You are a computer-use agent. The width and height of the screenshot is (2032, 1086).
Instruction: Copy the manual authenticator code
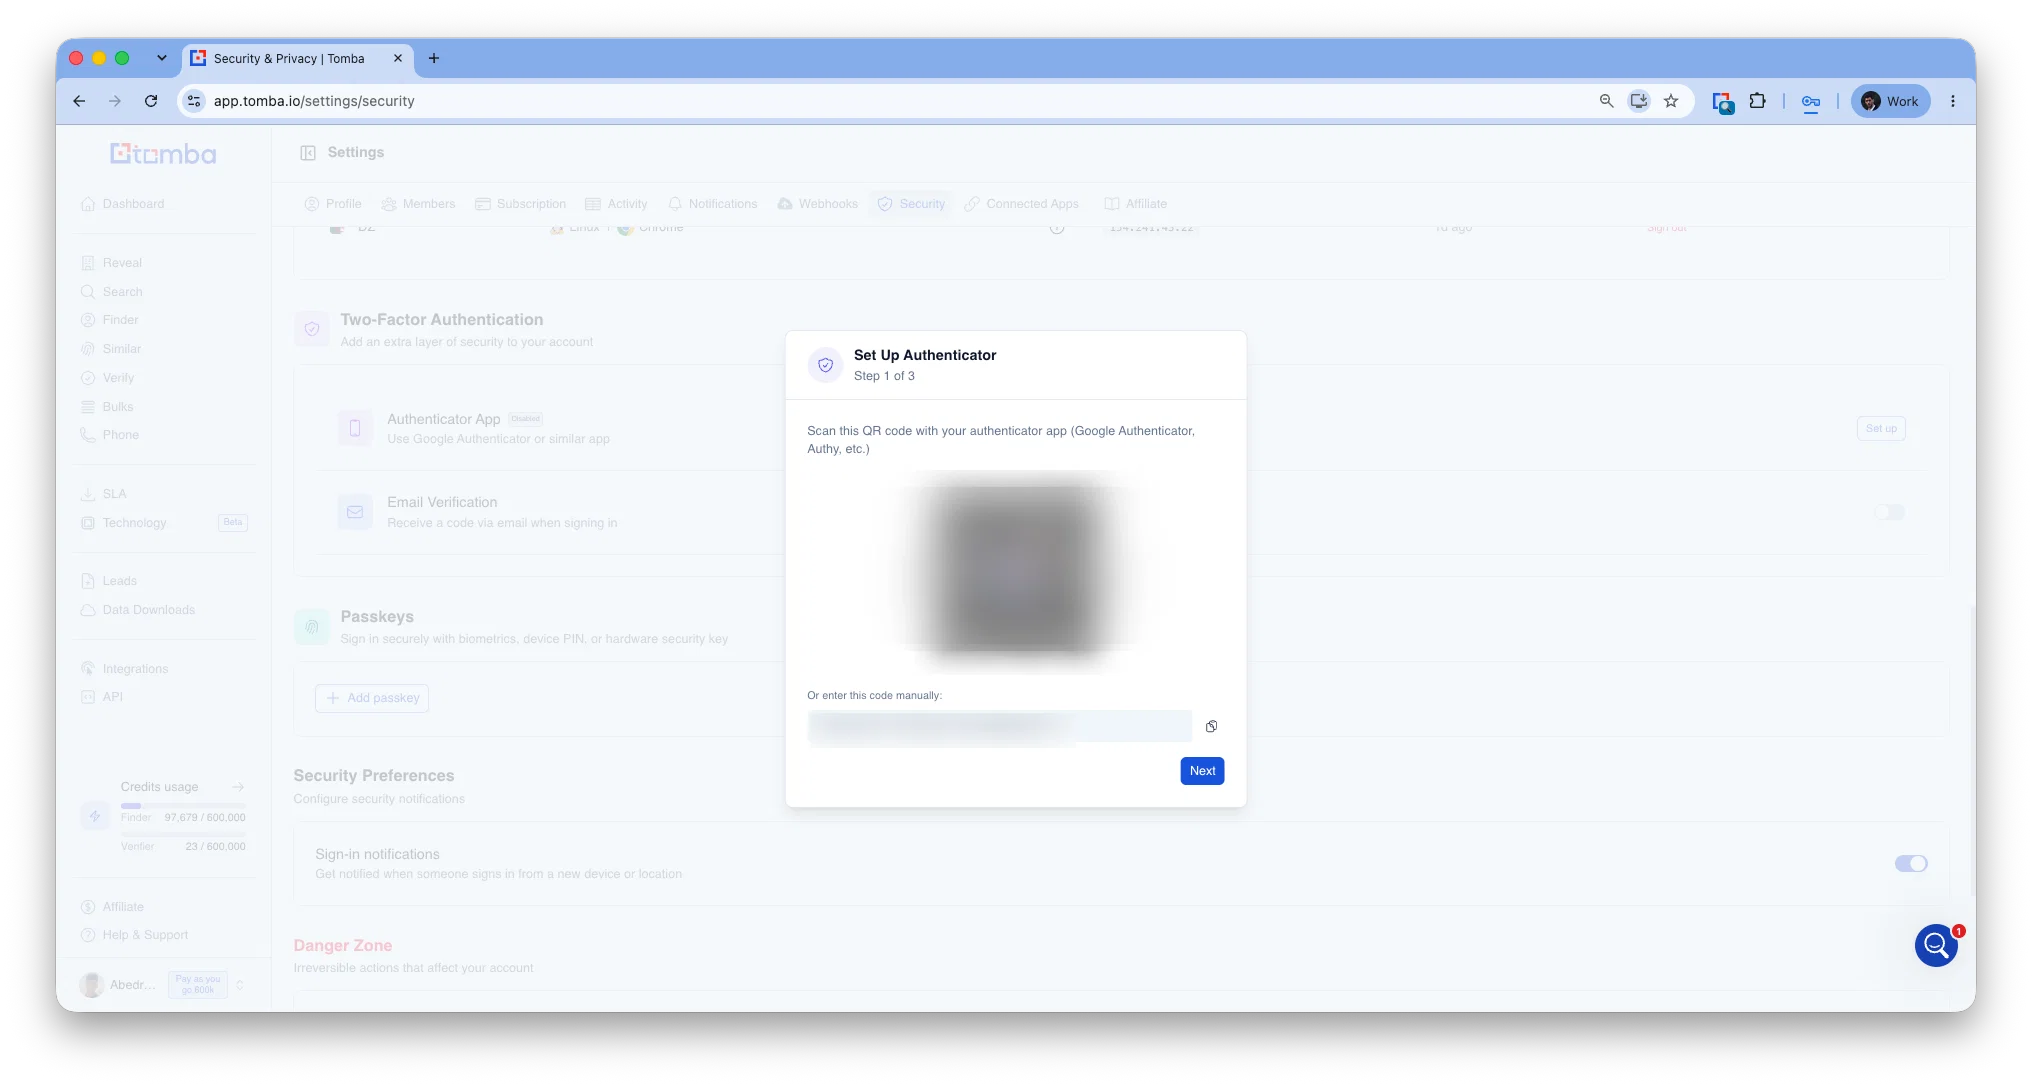(1211, 726)
